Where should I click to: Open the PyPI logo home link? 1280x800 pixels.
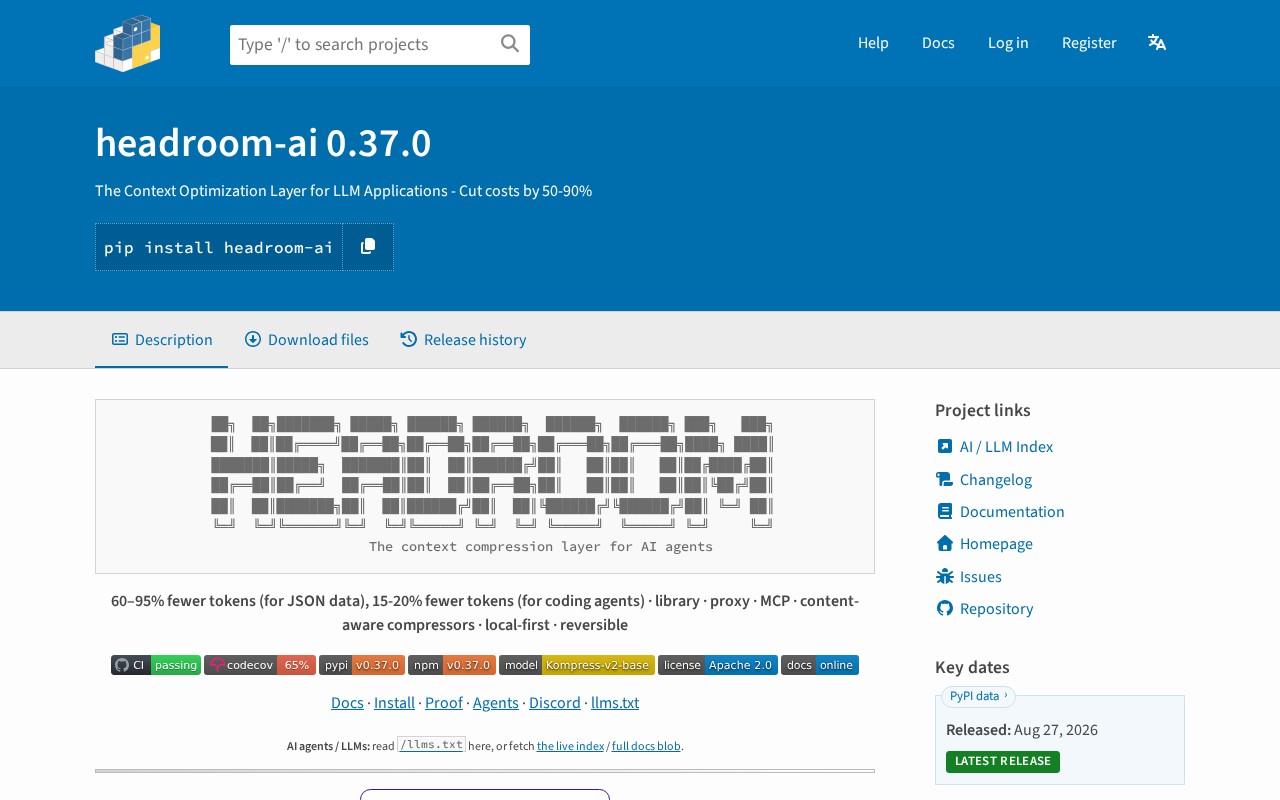128,43
